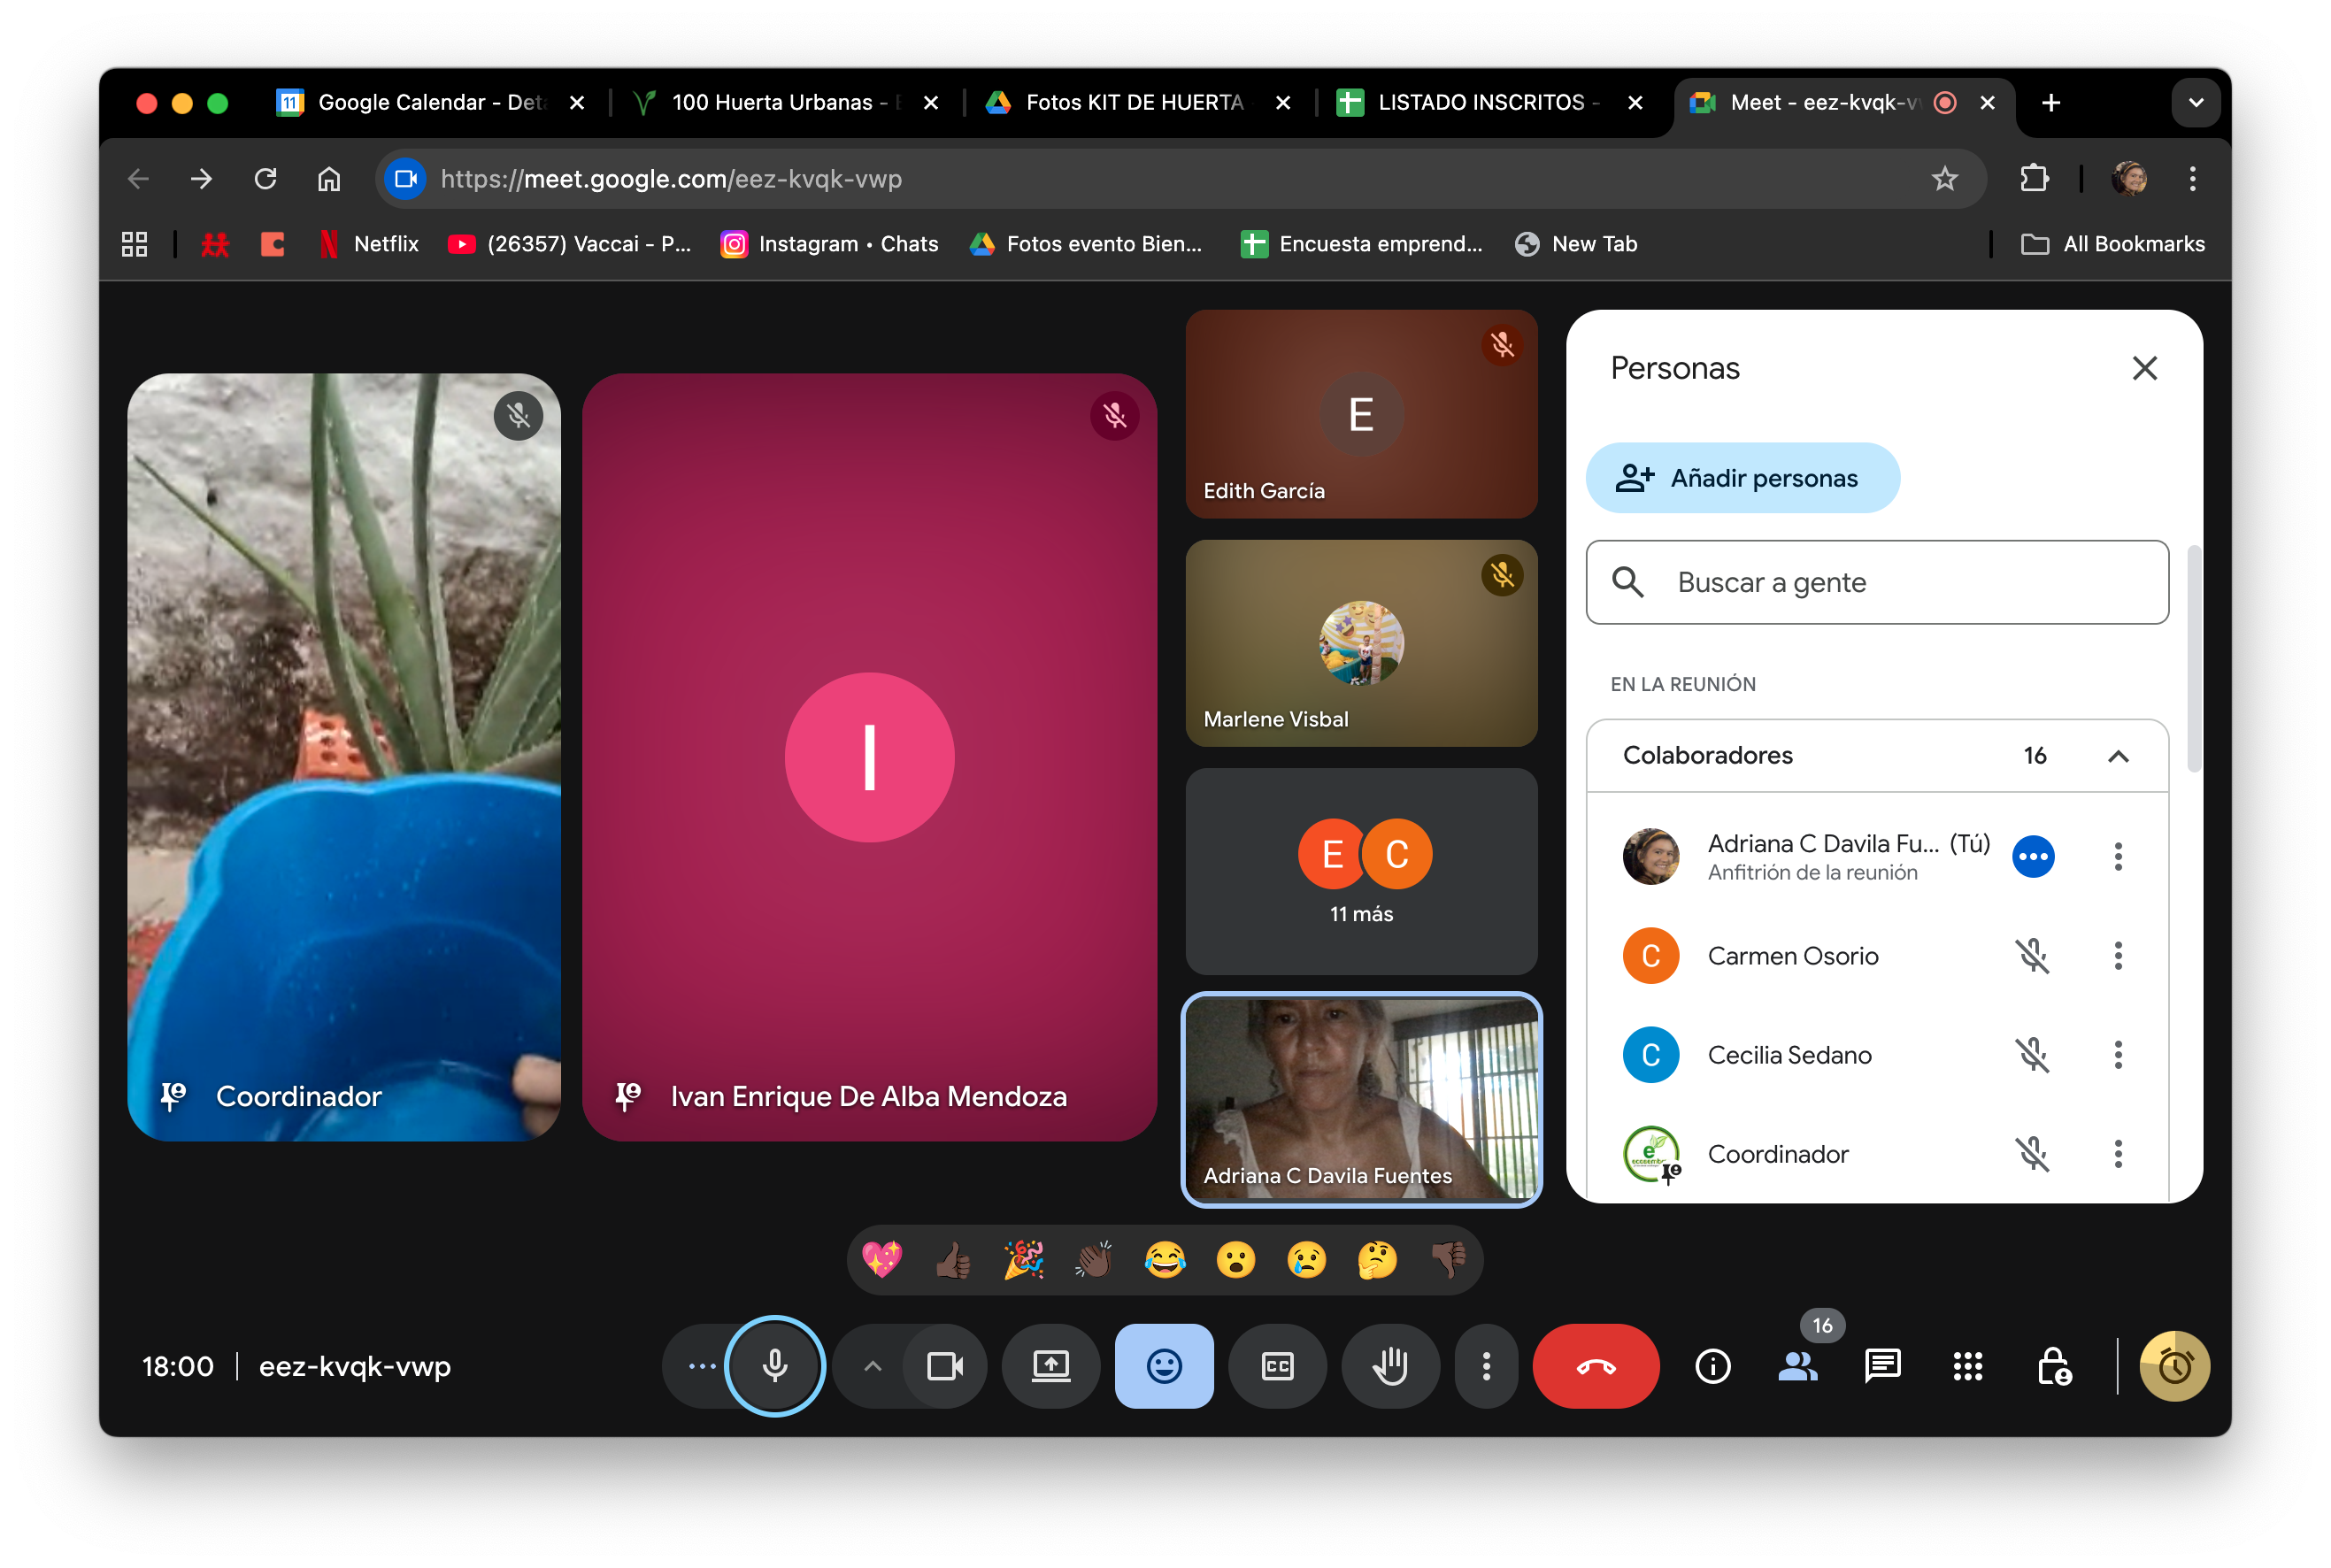Image resolution: width=2331 pixels, height=1568 pixels.
Task: Switch to the Google Calendar tab
Action: tap(420, 102)
